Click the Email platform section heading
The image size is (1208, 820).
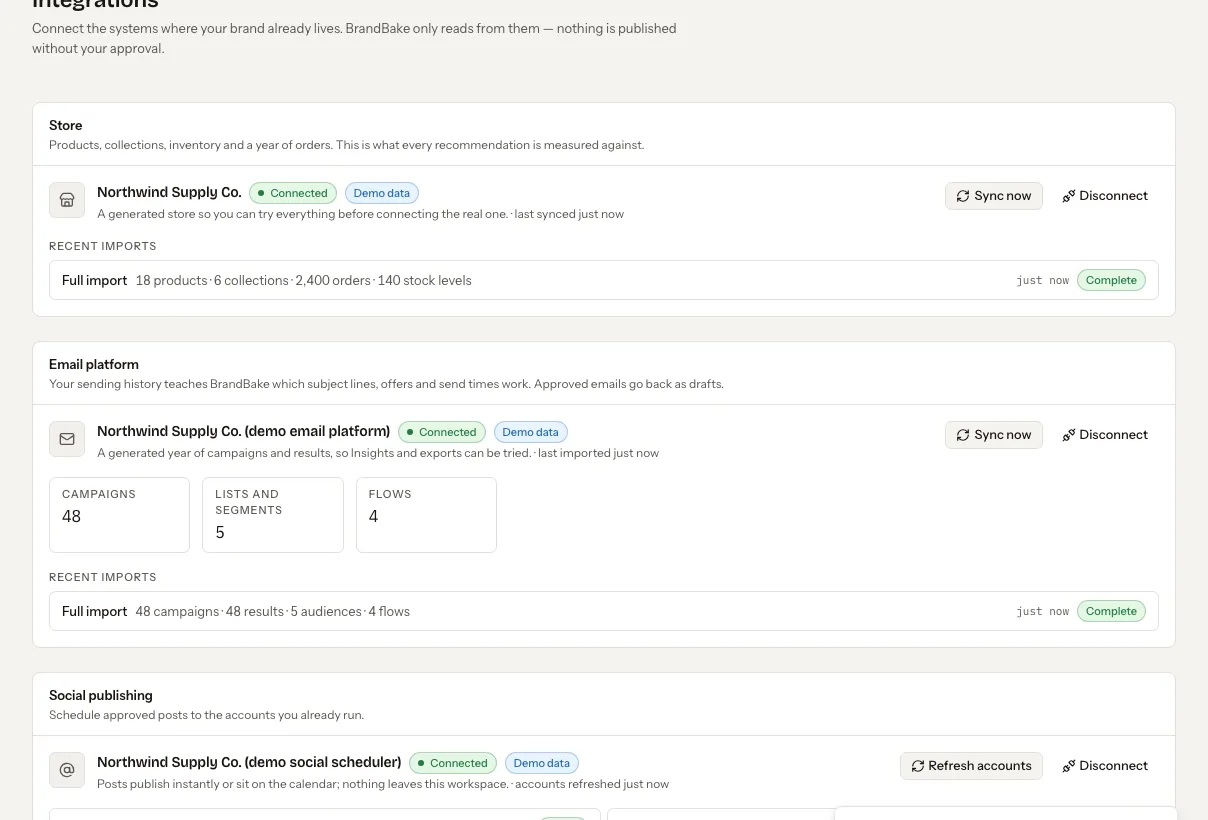(x=94, y=364)
